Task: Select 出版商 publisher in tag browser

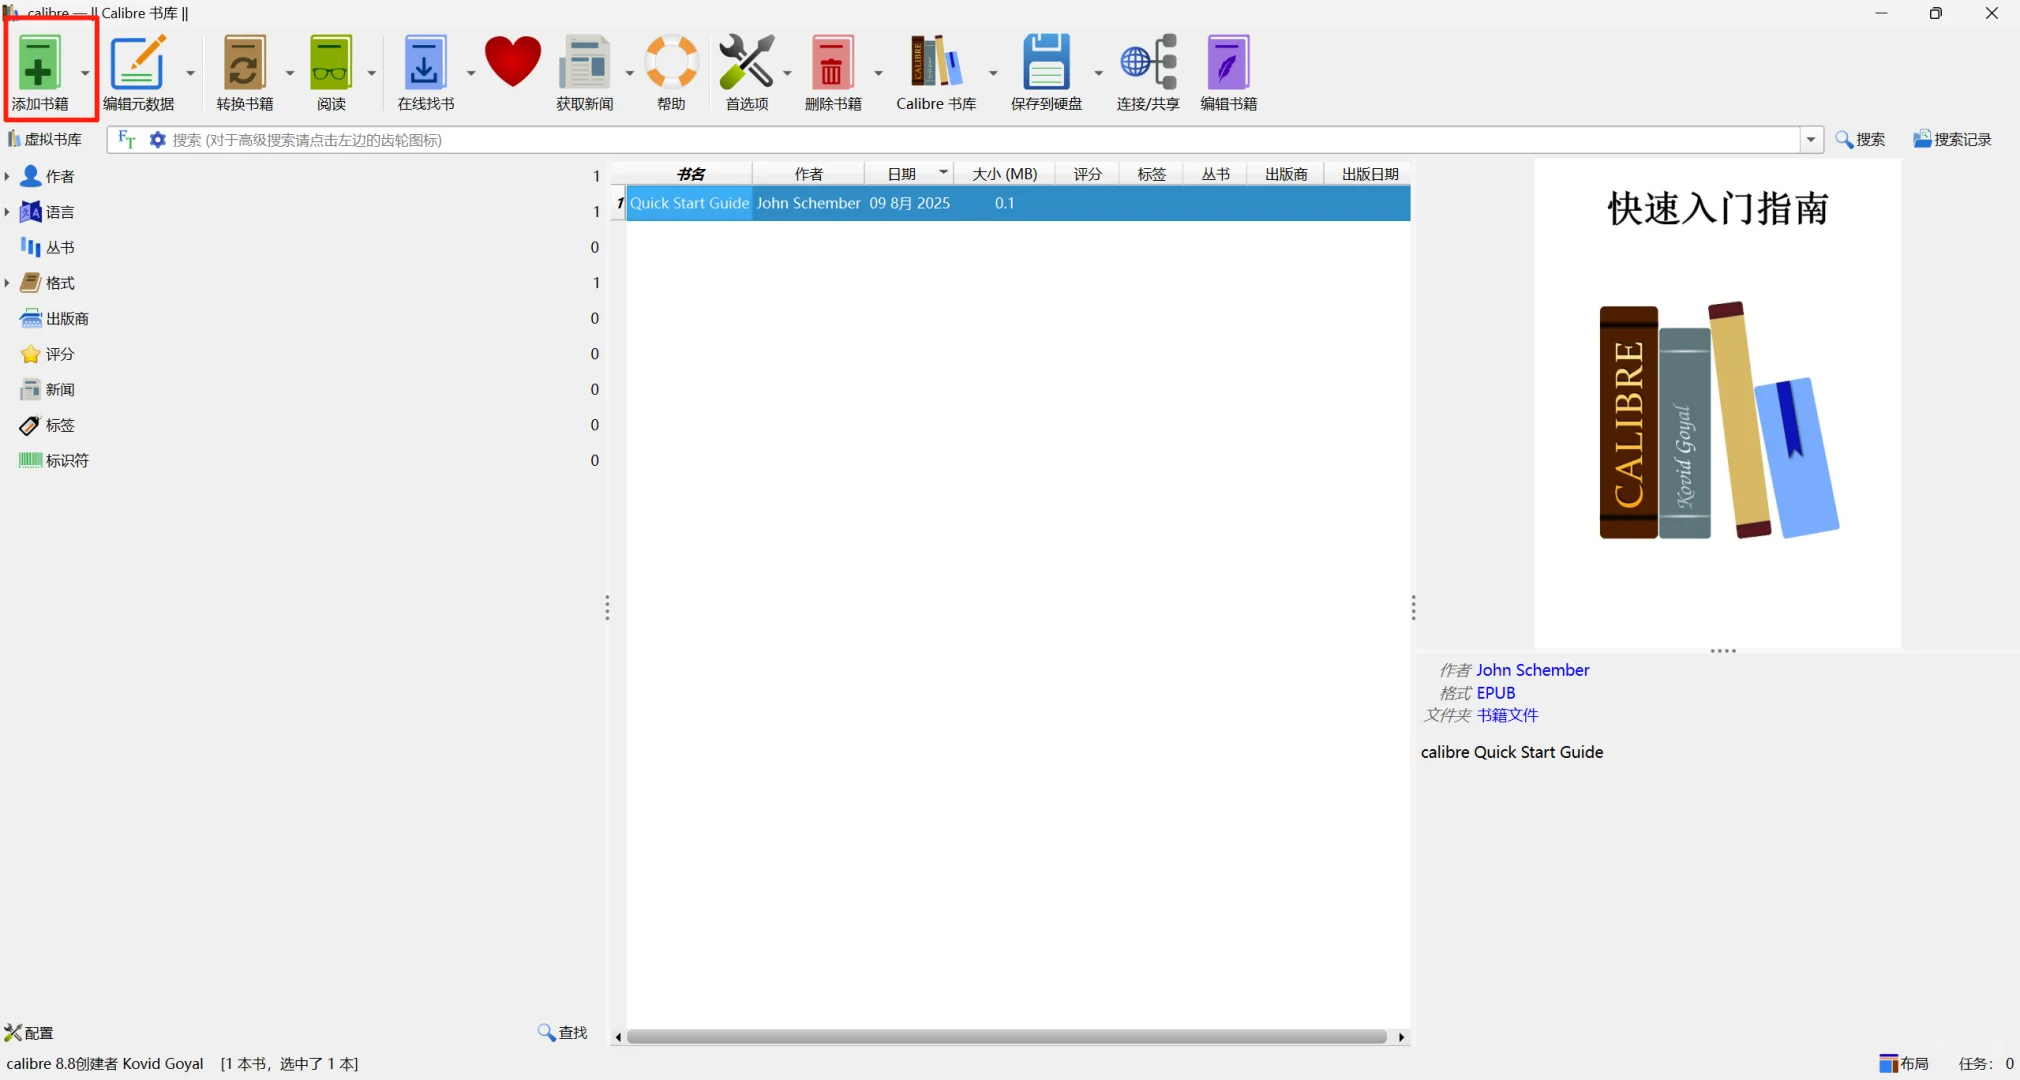Action: pyautogui.click(x=67, y=318)
